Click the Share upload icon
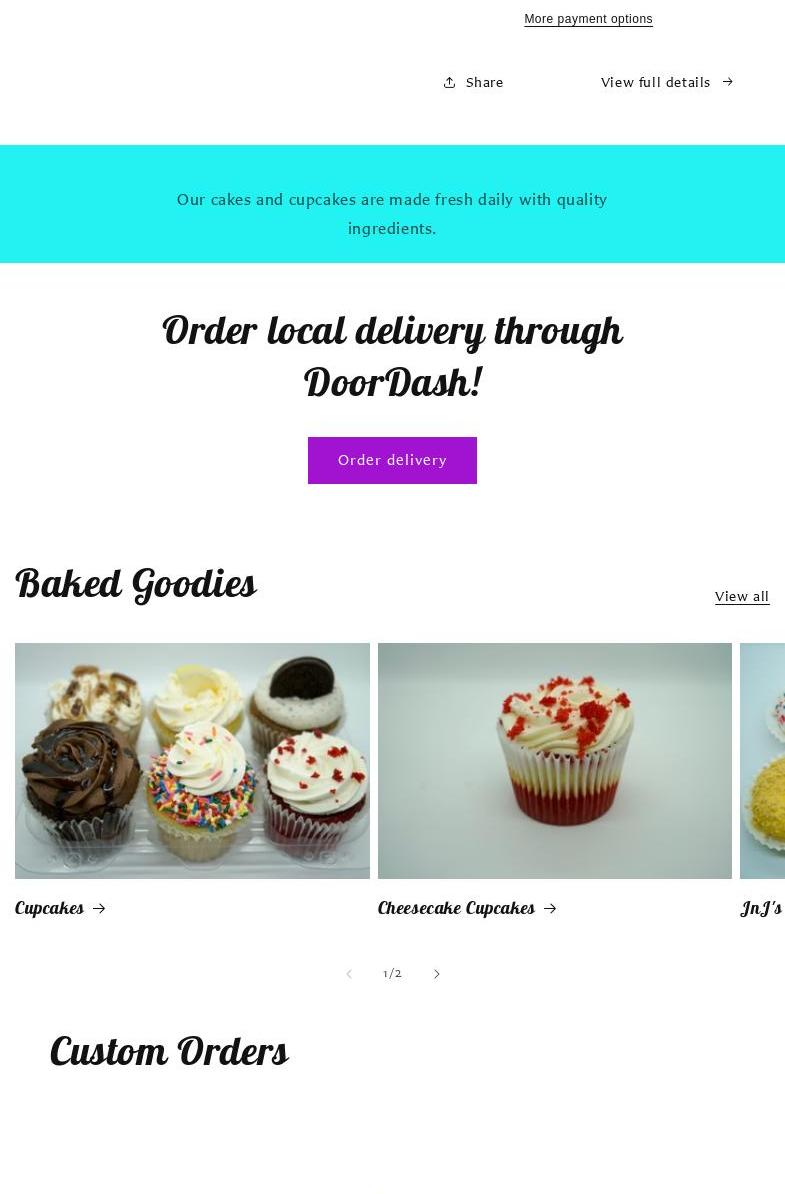Viewport: 785px width, 1194px height. click(x=449, y=82)
